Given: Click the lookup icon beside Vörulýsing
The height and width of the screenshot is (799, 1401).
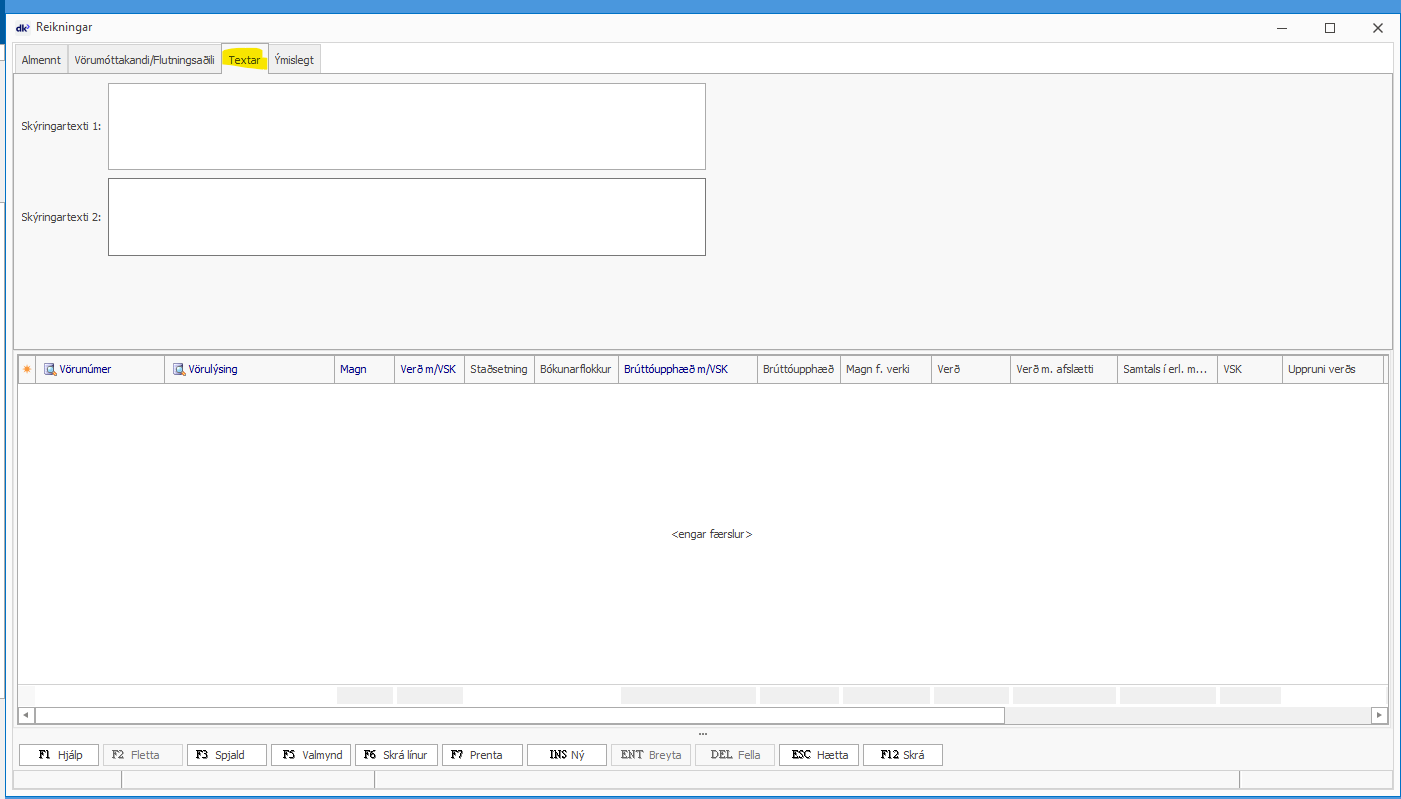Looking at the screenshot, I should [179, 369].
